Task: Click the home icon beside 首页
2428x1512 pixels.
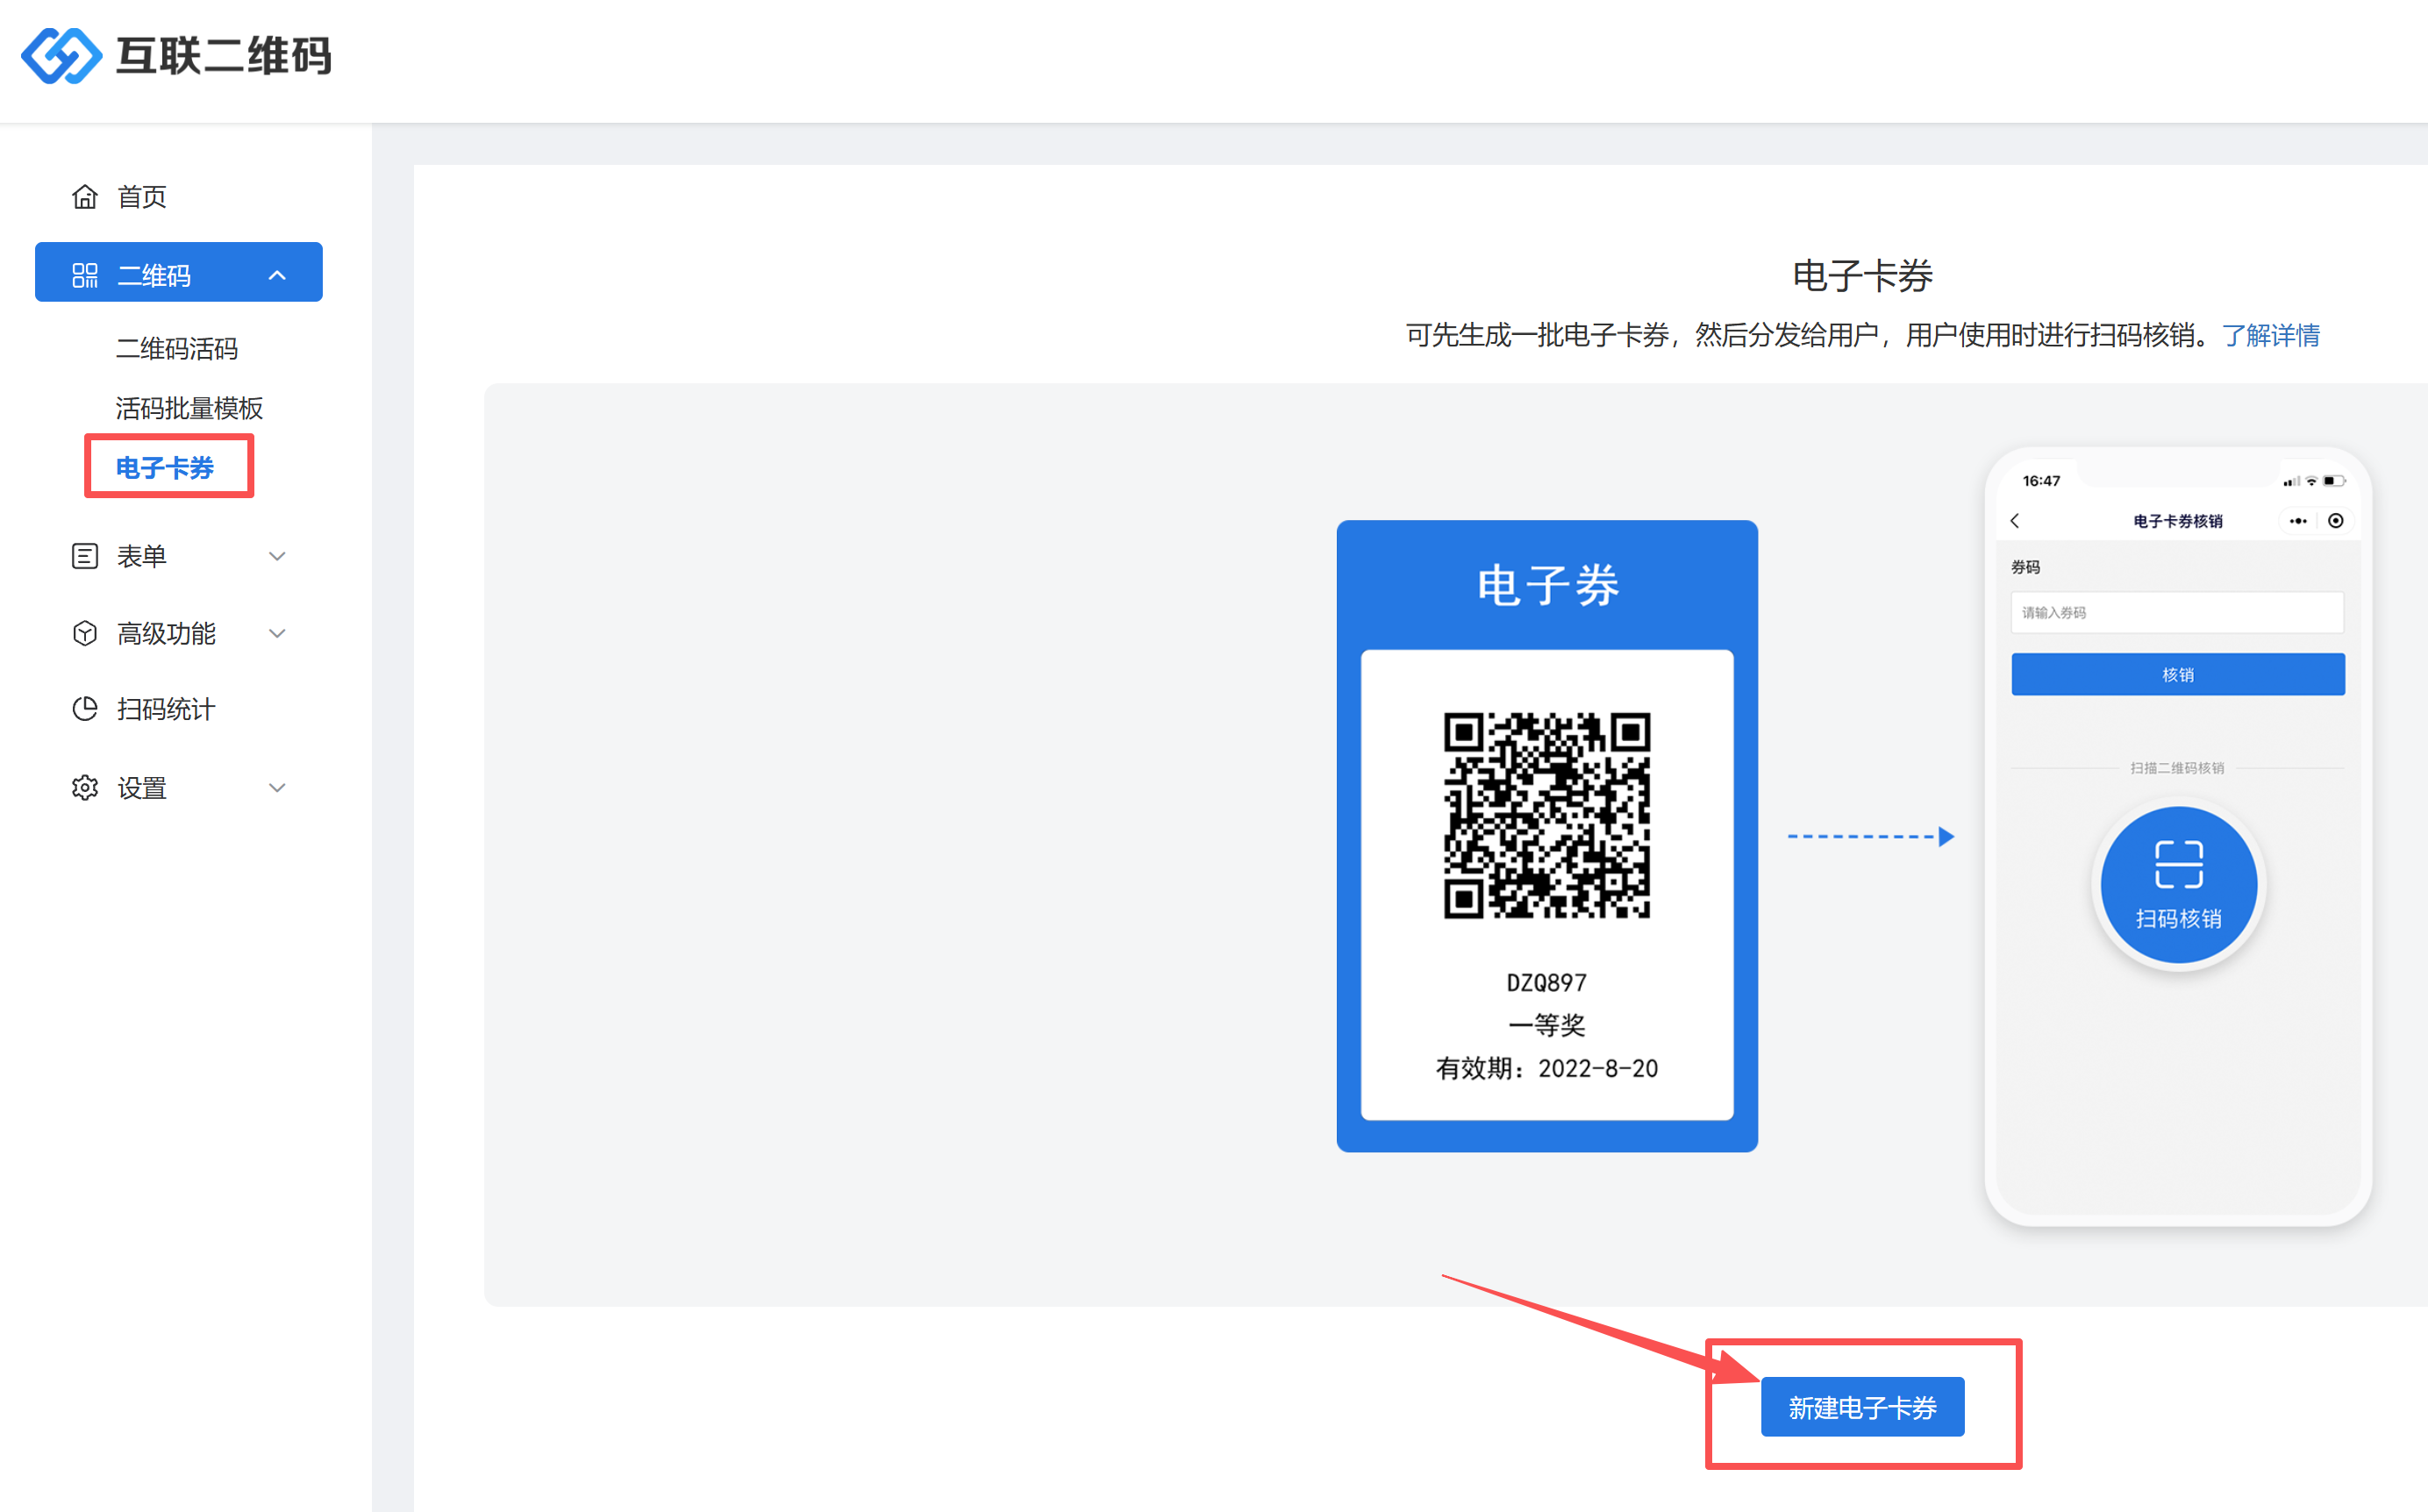Action: 85,197
